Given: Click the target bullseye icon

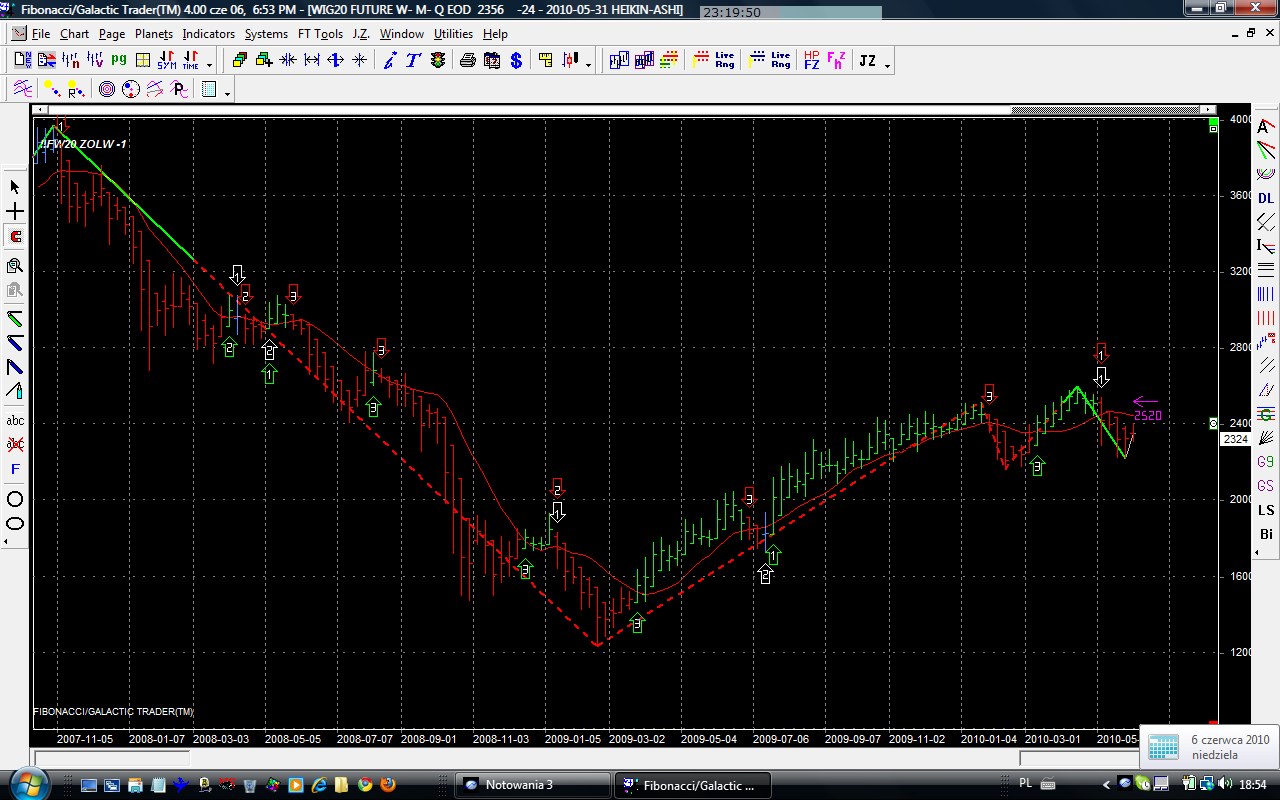Looking at the screenshot, I should tap(107, 90).
